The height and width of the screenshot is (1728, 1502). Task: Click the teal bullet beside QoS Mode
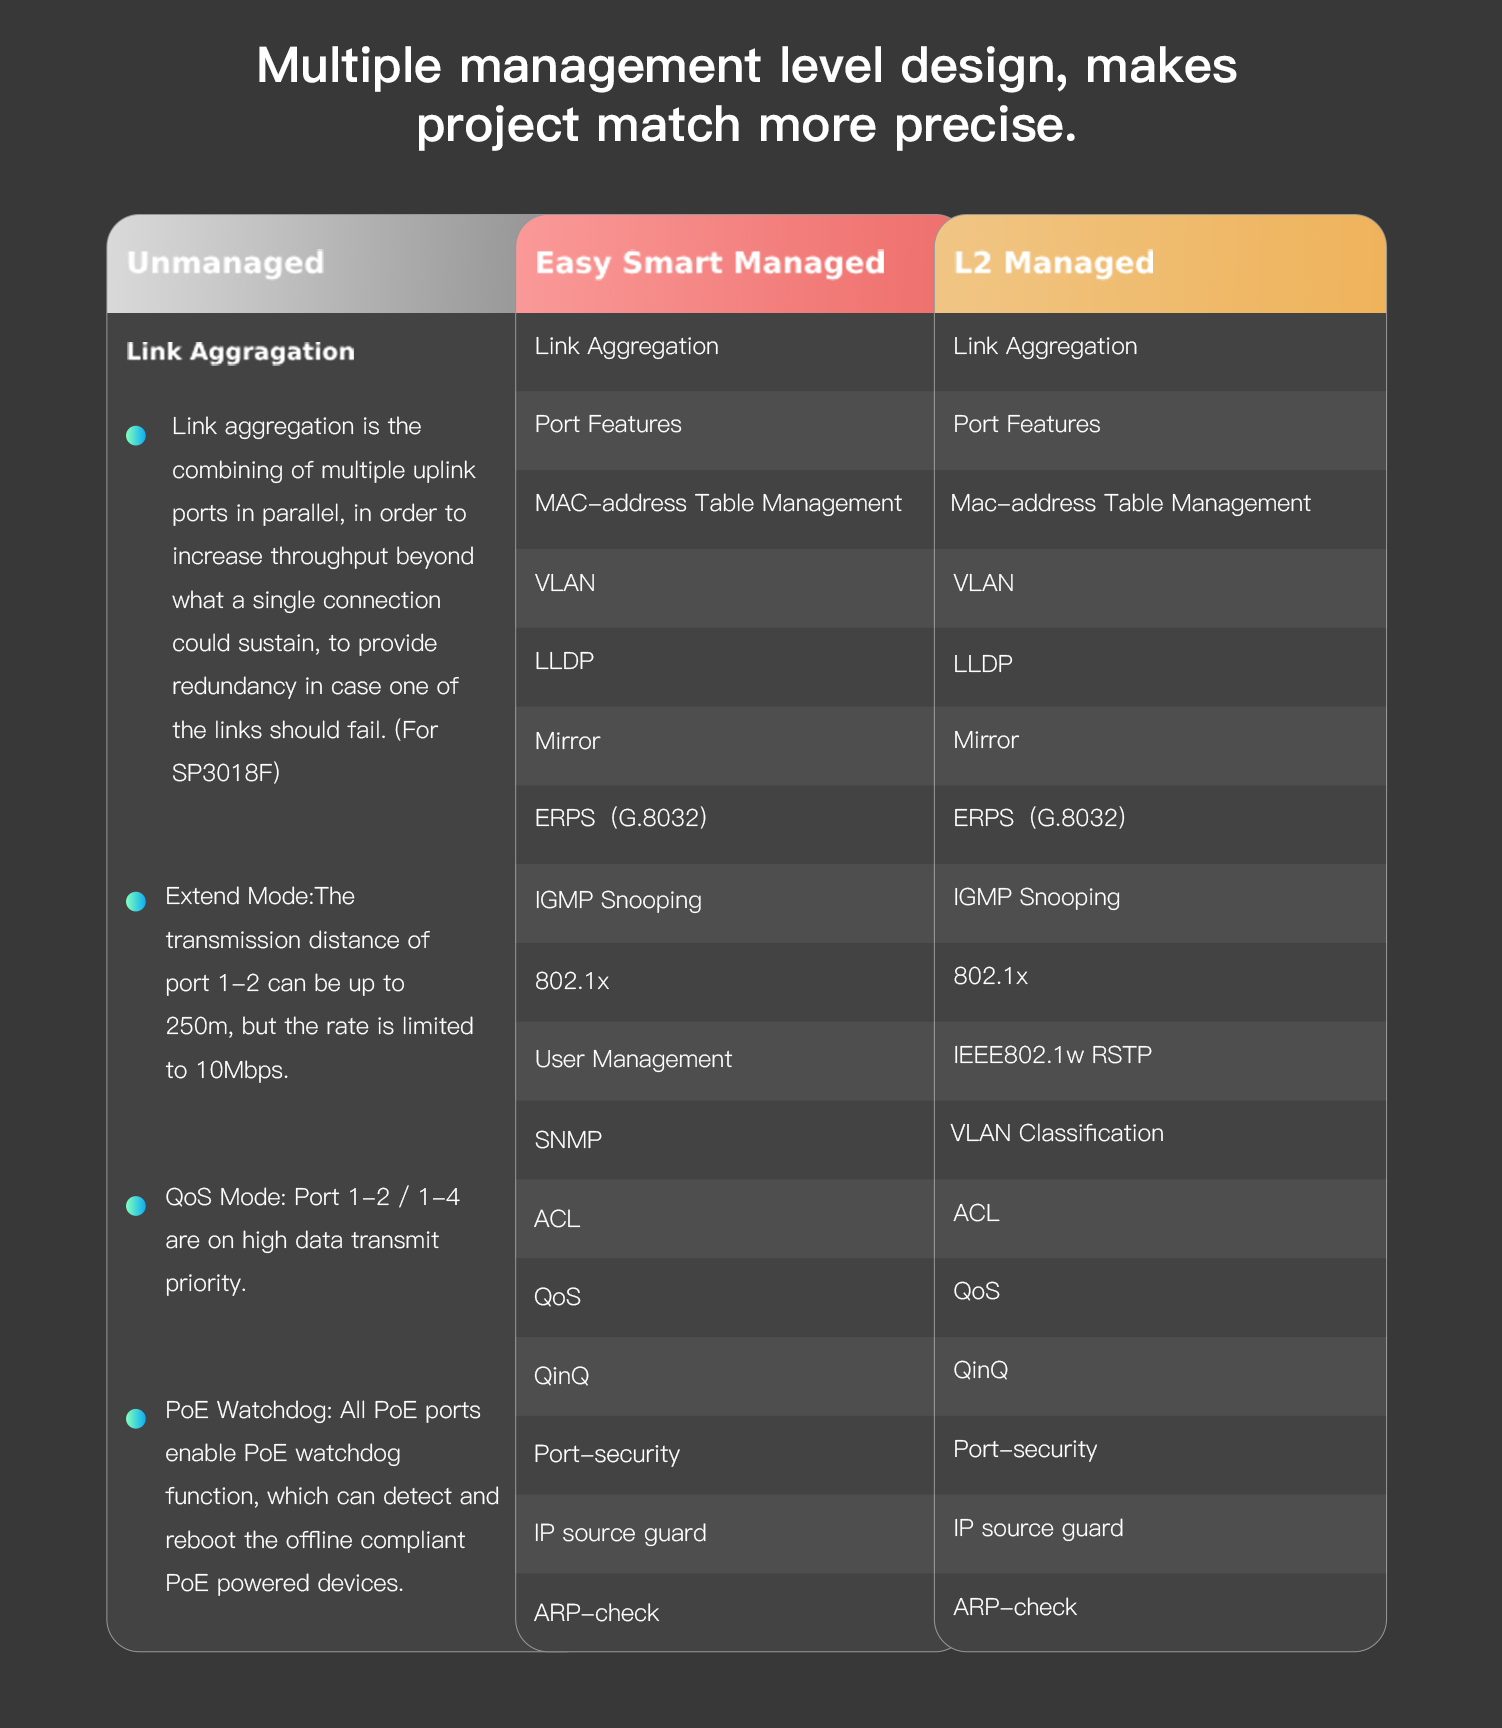click(x=136, y=1206)
